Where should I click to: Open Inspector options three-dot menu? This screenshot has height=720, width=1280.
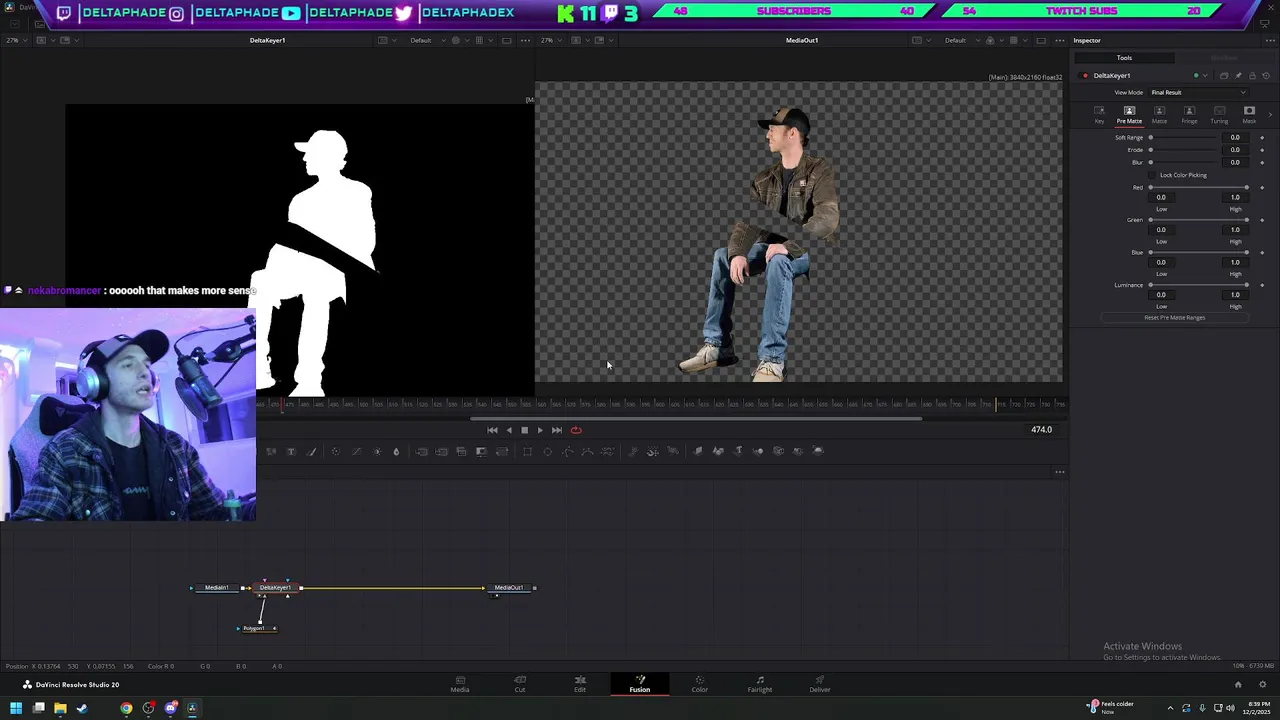pos(1270,40)
